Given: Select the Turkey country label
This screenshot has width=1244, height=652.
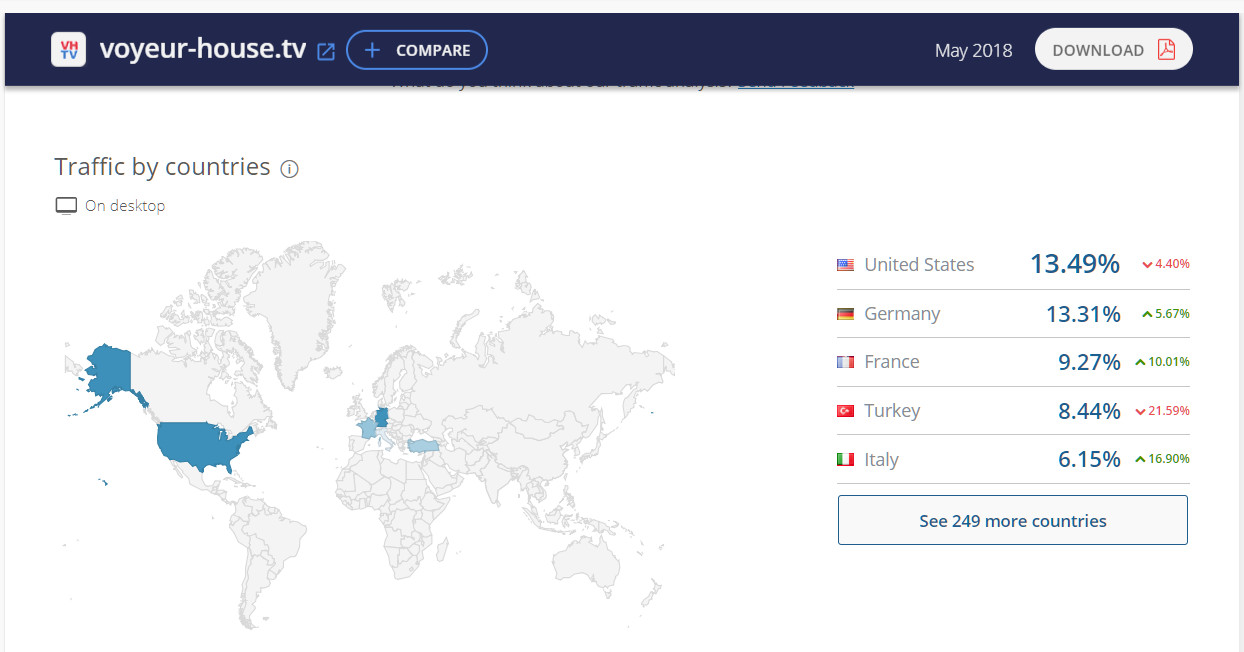Looking at the screenshot, I should click(x=892, y=411).
